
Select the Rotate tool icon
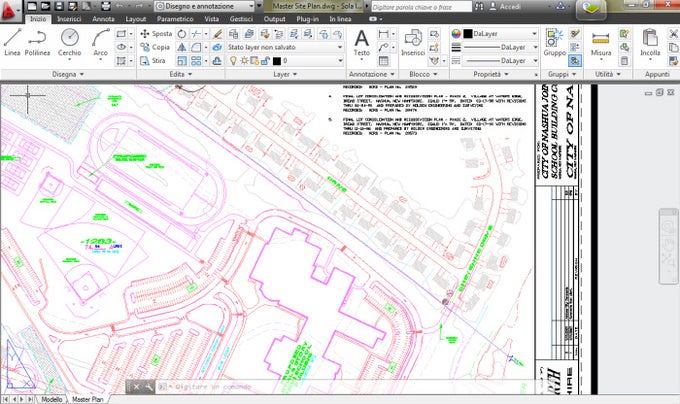[182, 33]
